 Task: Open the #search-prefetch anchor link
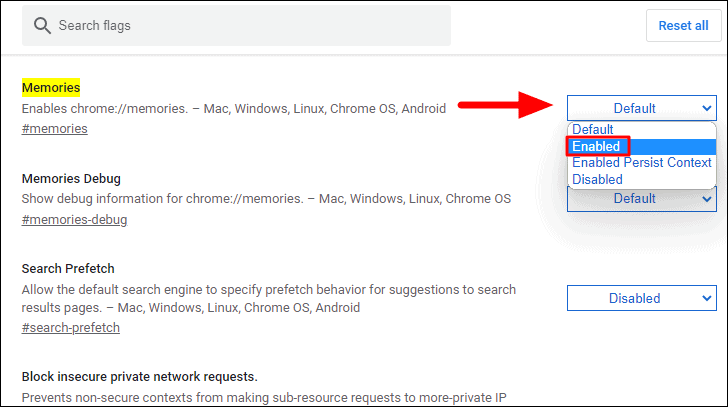pyautogui.click(x=71, y=328)
